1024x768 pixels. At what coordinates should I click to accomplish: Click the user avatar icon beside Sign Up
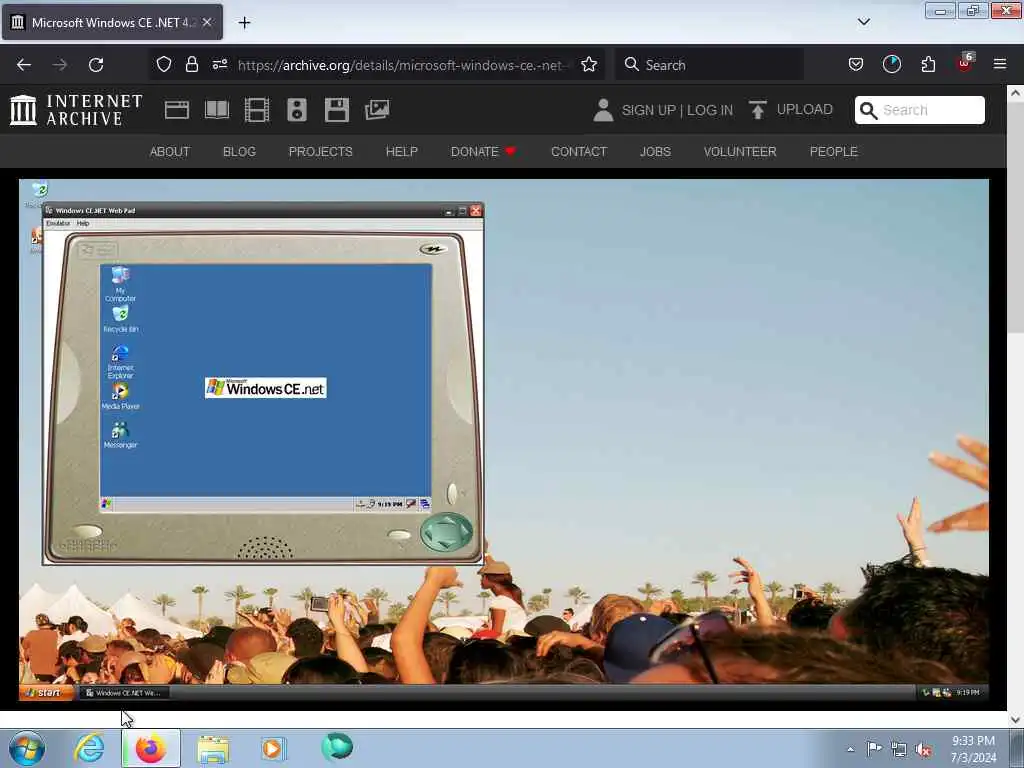[603, 110]
